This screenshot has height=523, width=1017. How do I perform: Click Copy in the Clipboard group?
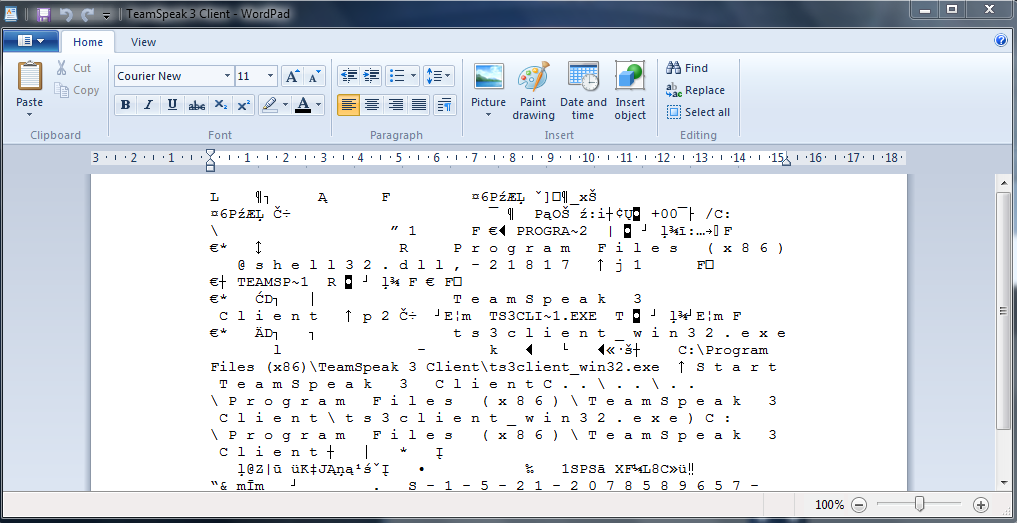coord(77,90)
